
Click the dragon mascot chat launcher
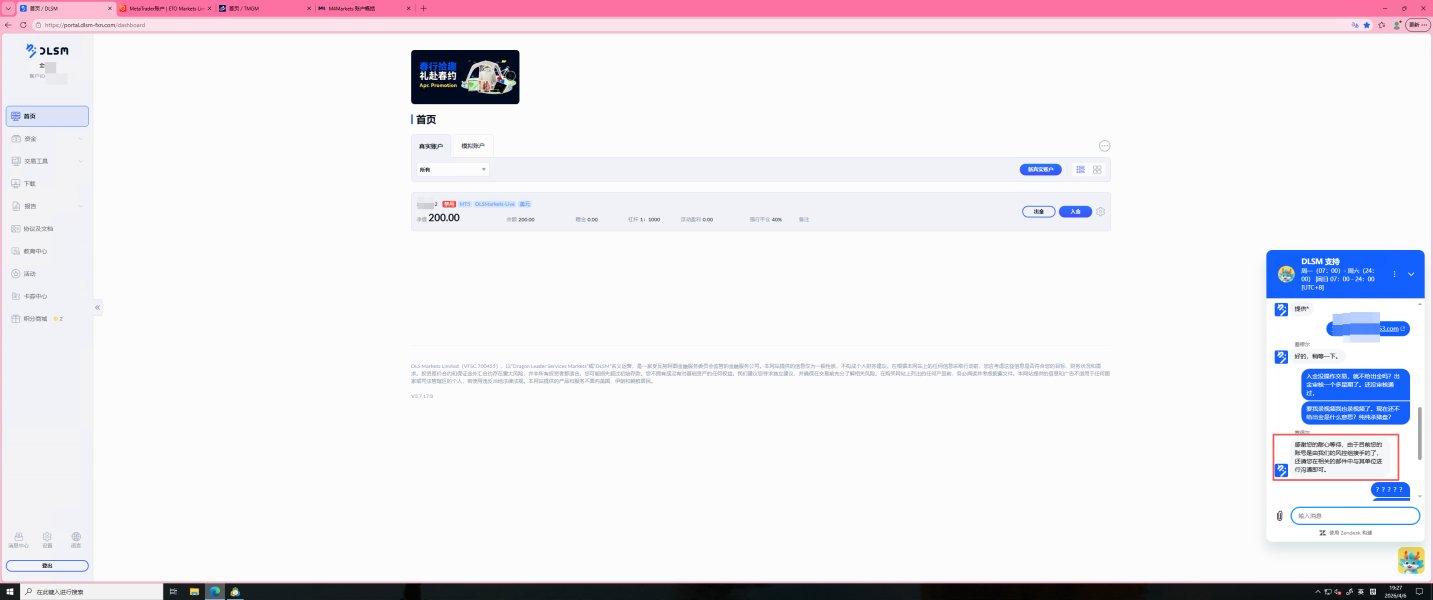[1411, 560]
